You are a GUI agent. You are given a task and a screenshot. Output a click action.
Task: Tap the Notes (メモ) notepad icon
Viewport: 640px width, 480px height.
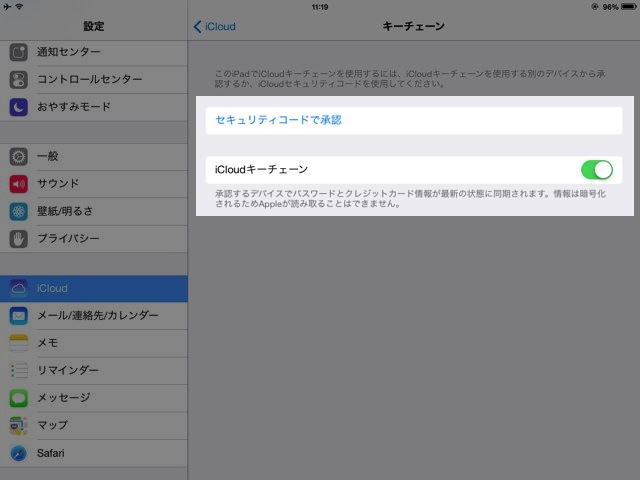[x=18, y=343]
